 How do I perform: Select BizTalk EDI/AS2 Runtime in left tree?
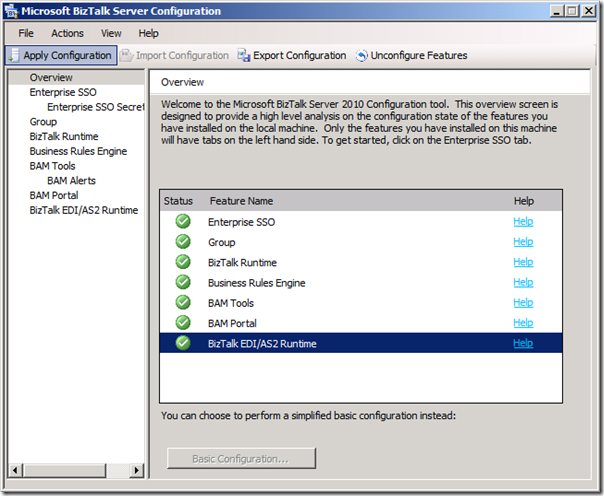(x=83, y=210)
